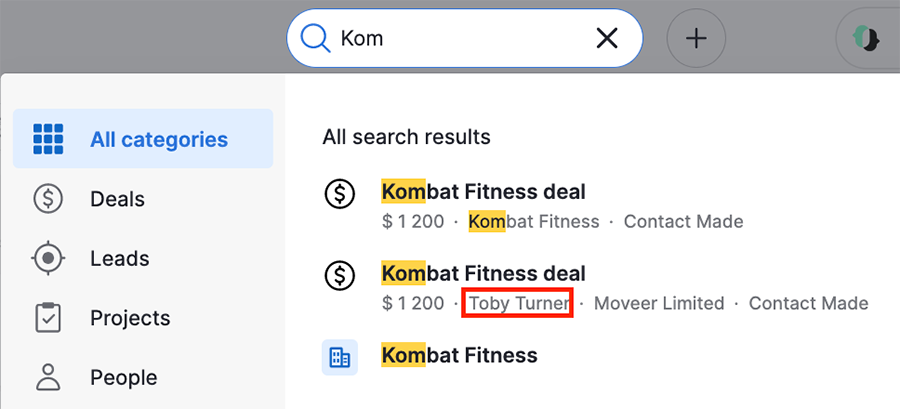Click the Deals dollar icon in sidebar
The height and width of the screenshot is (409, 900).
[x=49, y=199]
